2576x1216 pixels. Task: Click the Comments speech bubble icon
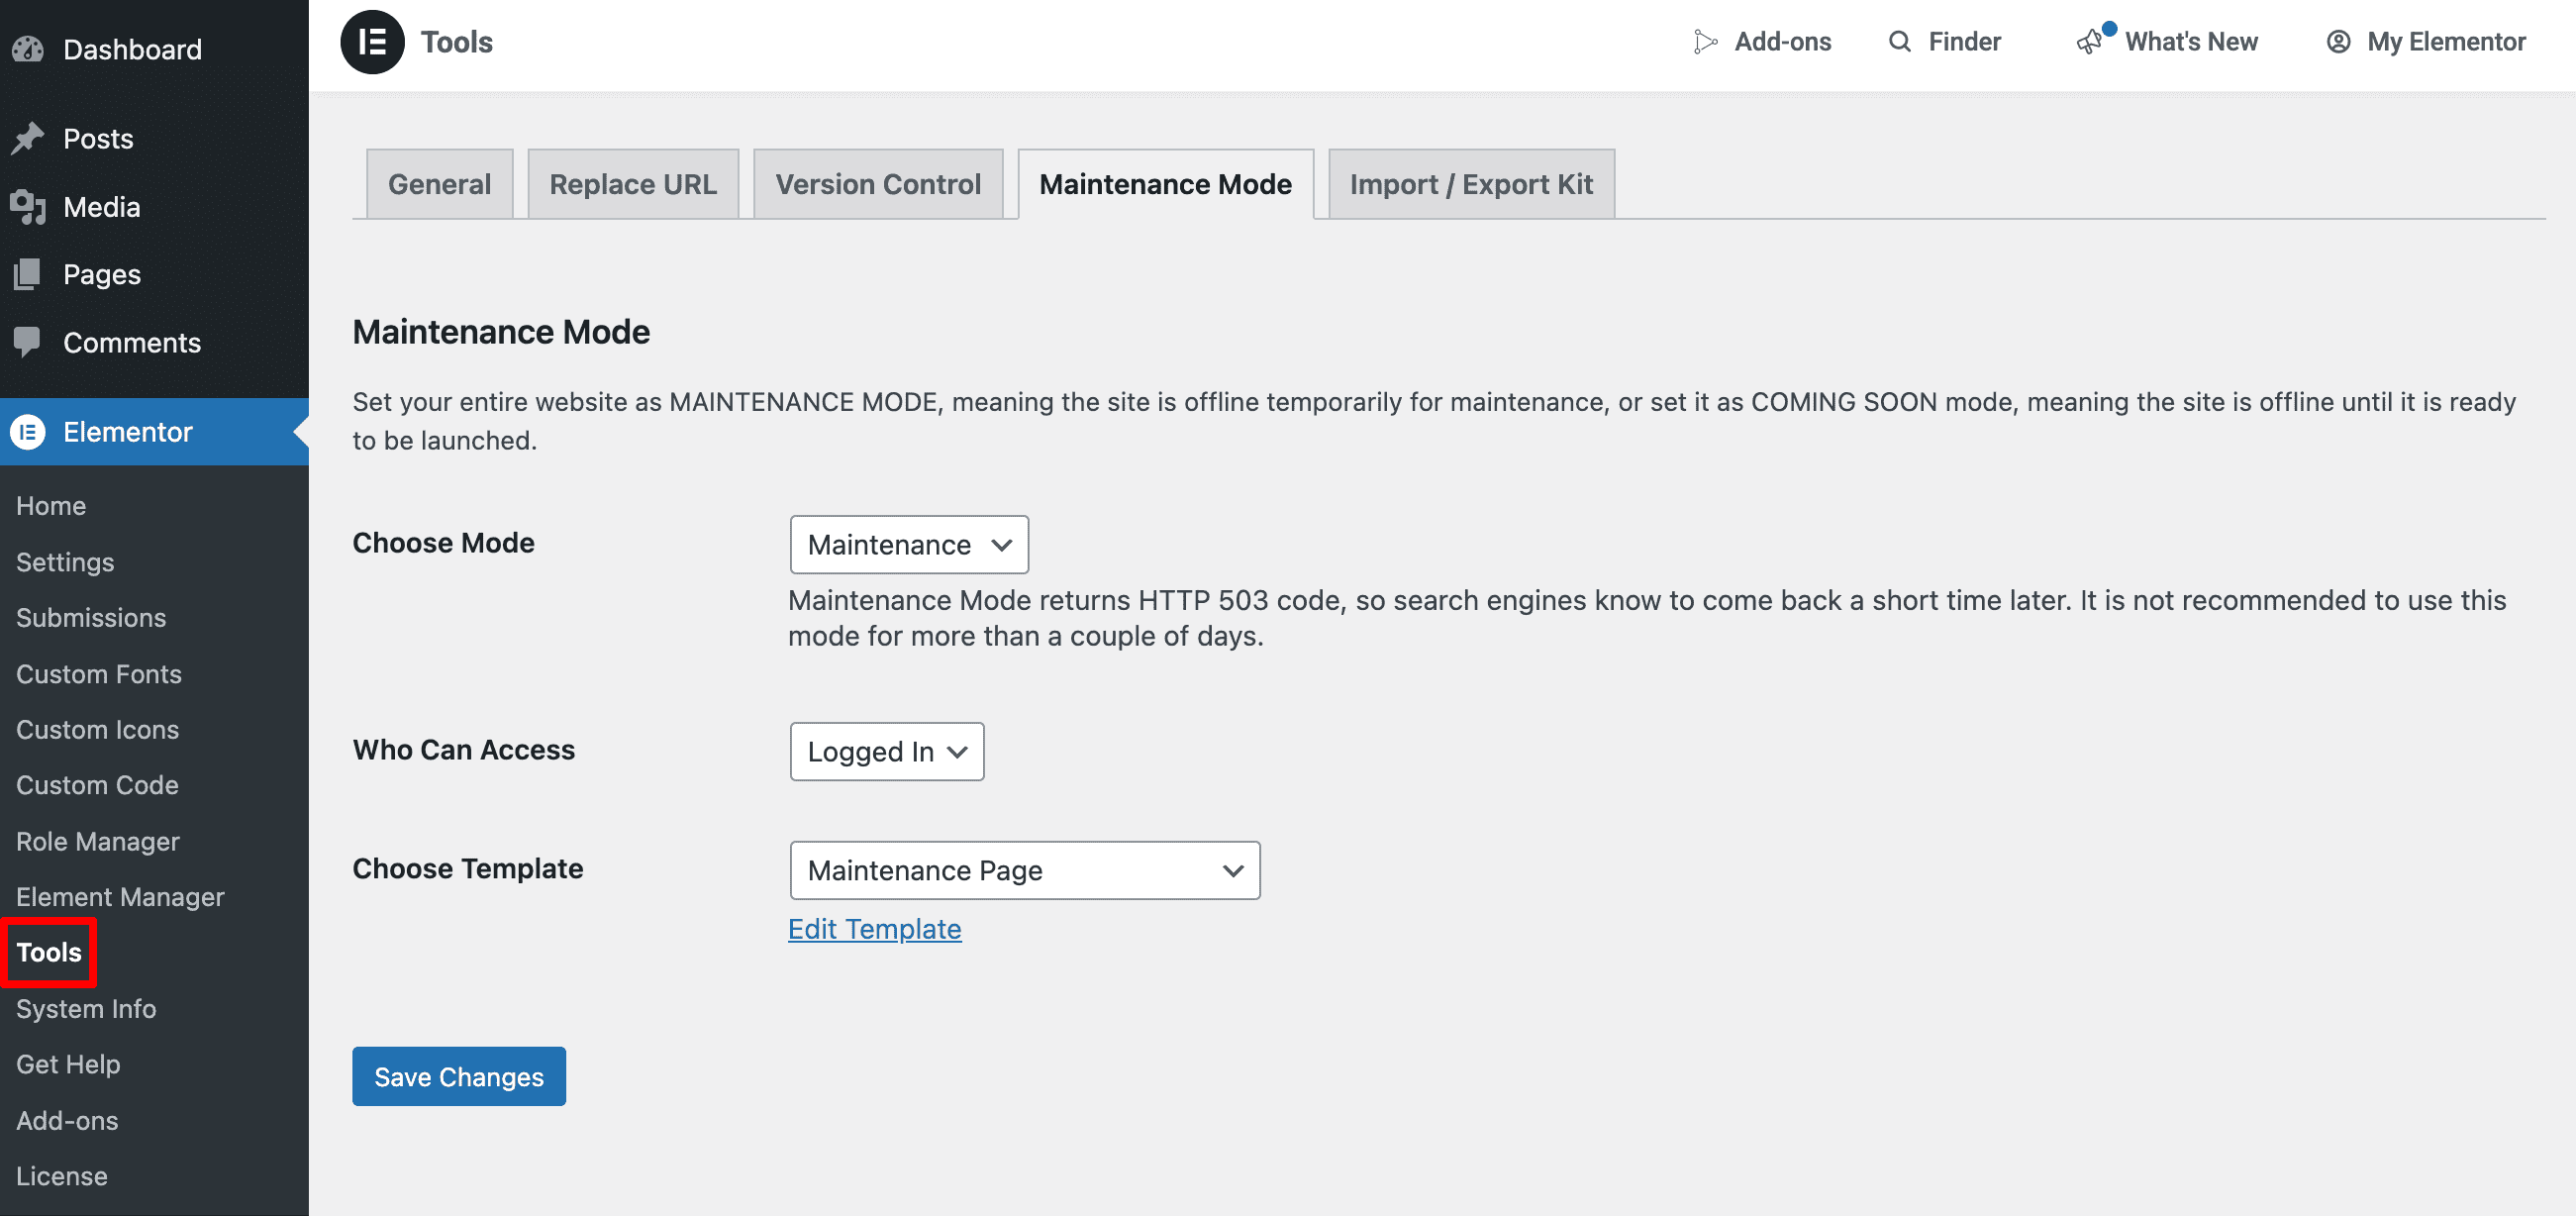(28, 342)
